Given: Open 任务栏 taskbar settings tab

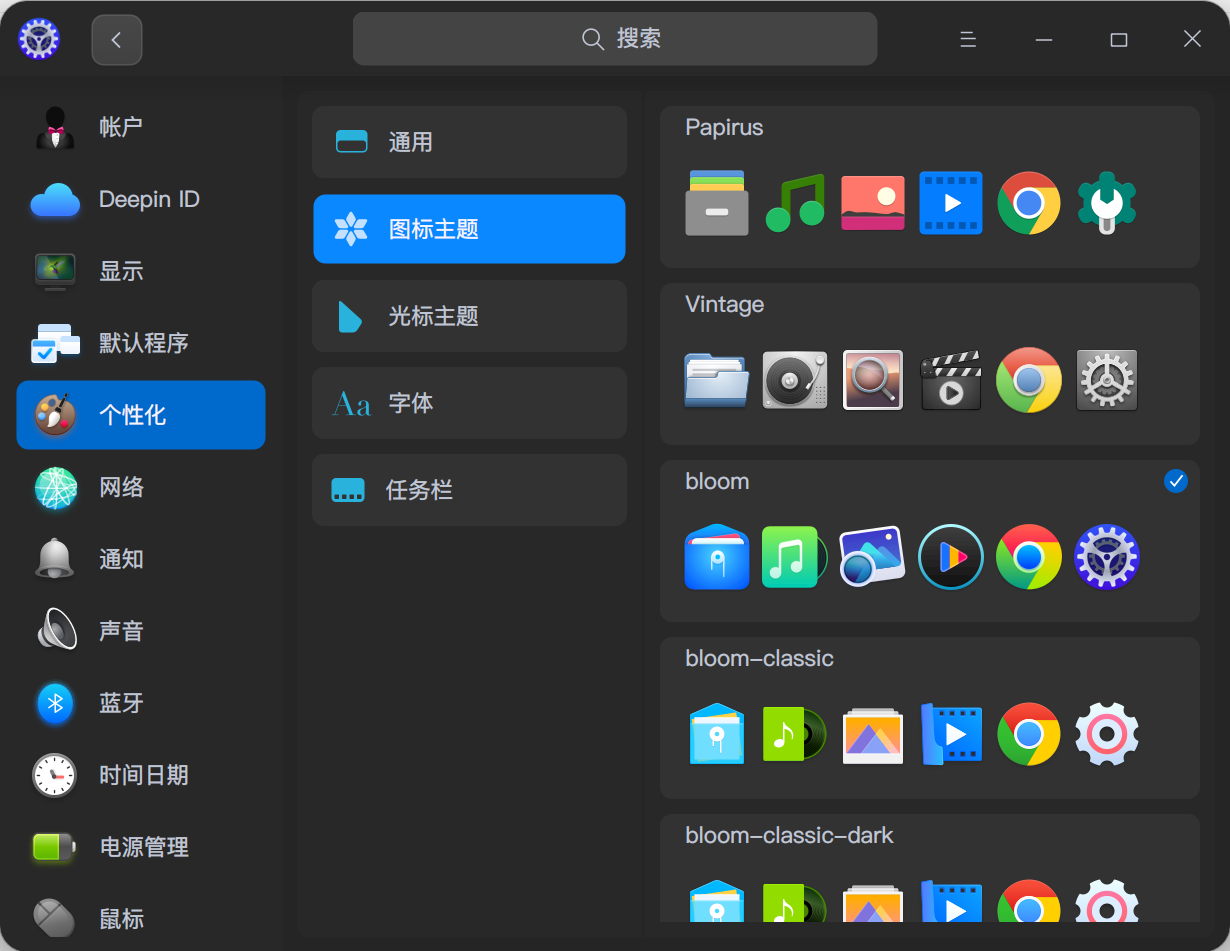Looking at the screenshot, I should 469,490.
